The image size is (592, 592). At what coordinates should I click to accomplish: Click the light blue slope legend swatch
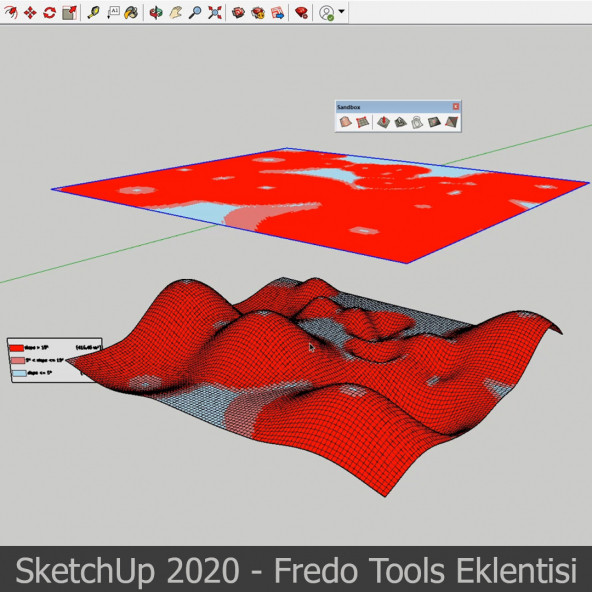point(19,373)
